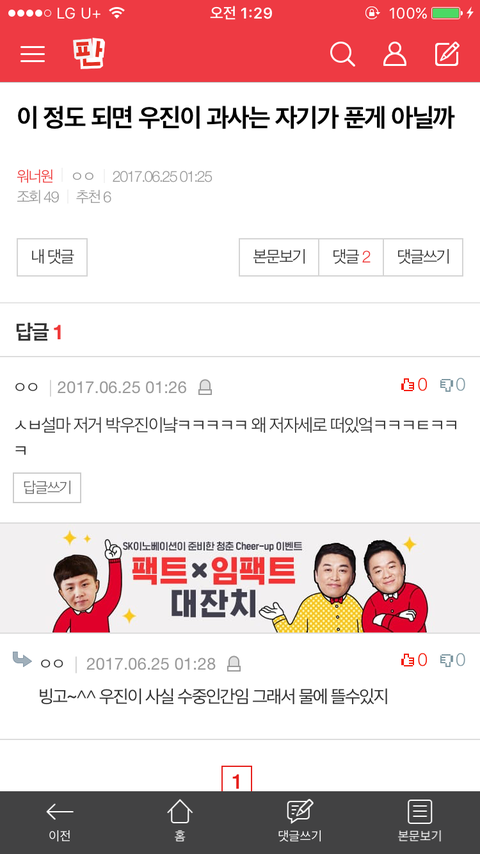The width and height of the screenshot is (480, 854).
Task: Click the 답글쓰기 button
Action: pyautogui.click(x=47, y=487)
